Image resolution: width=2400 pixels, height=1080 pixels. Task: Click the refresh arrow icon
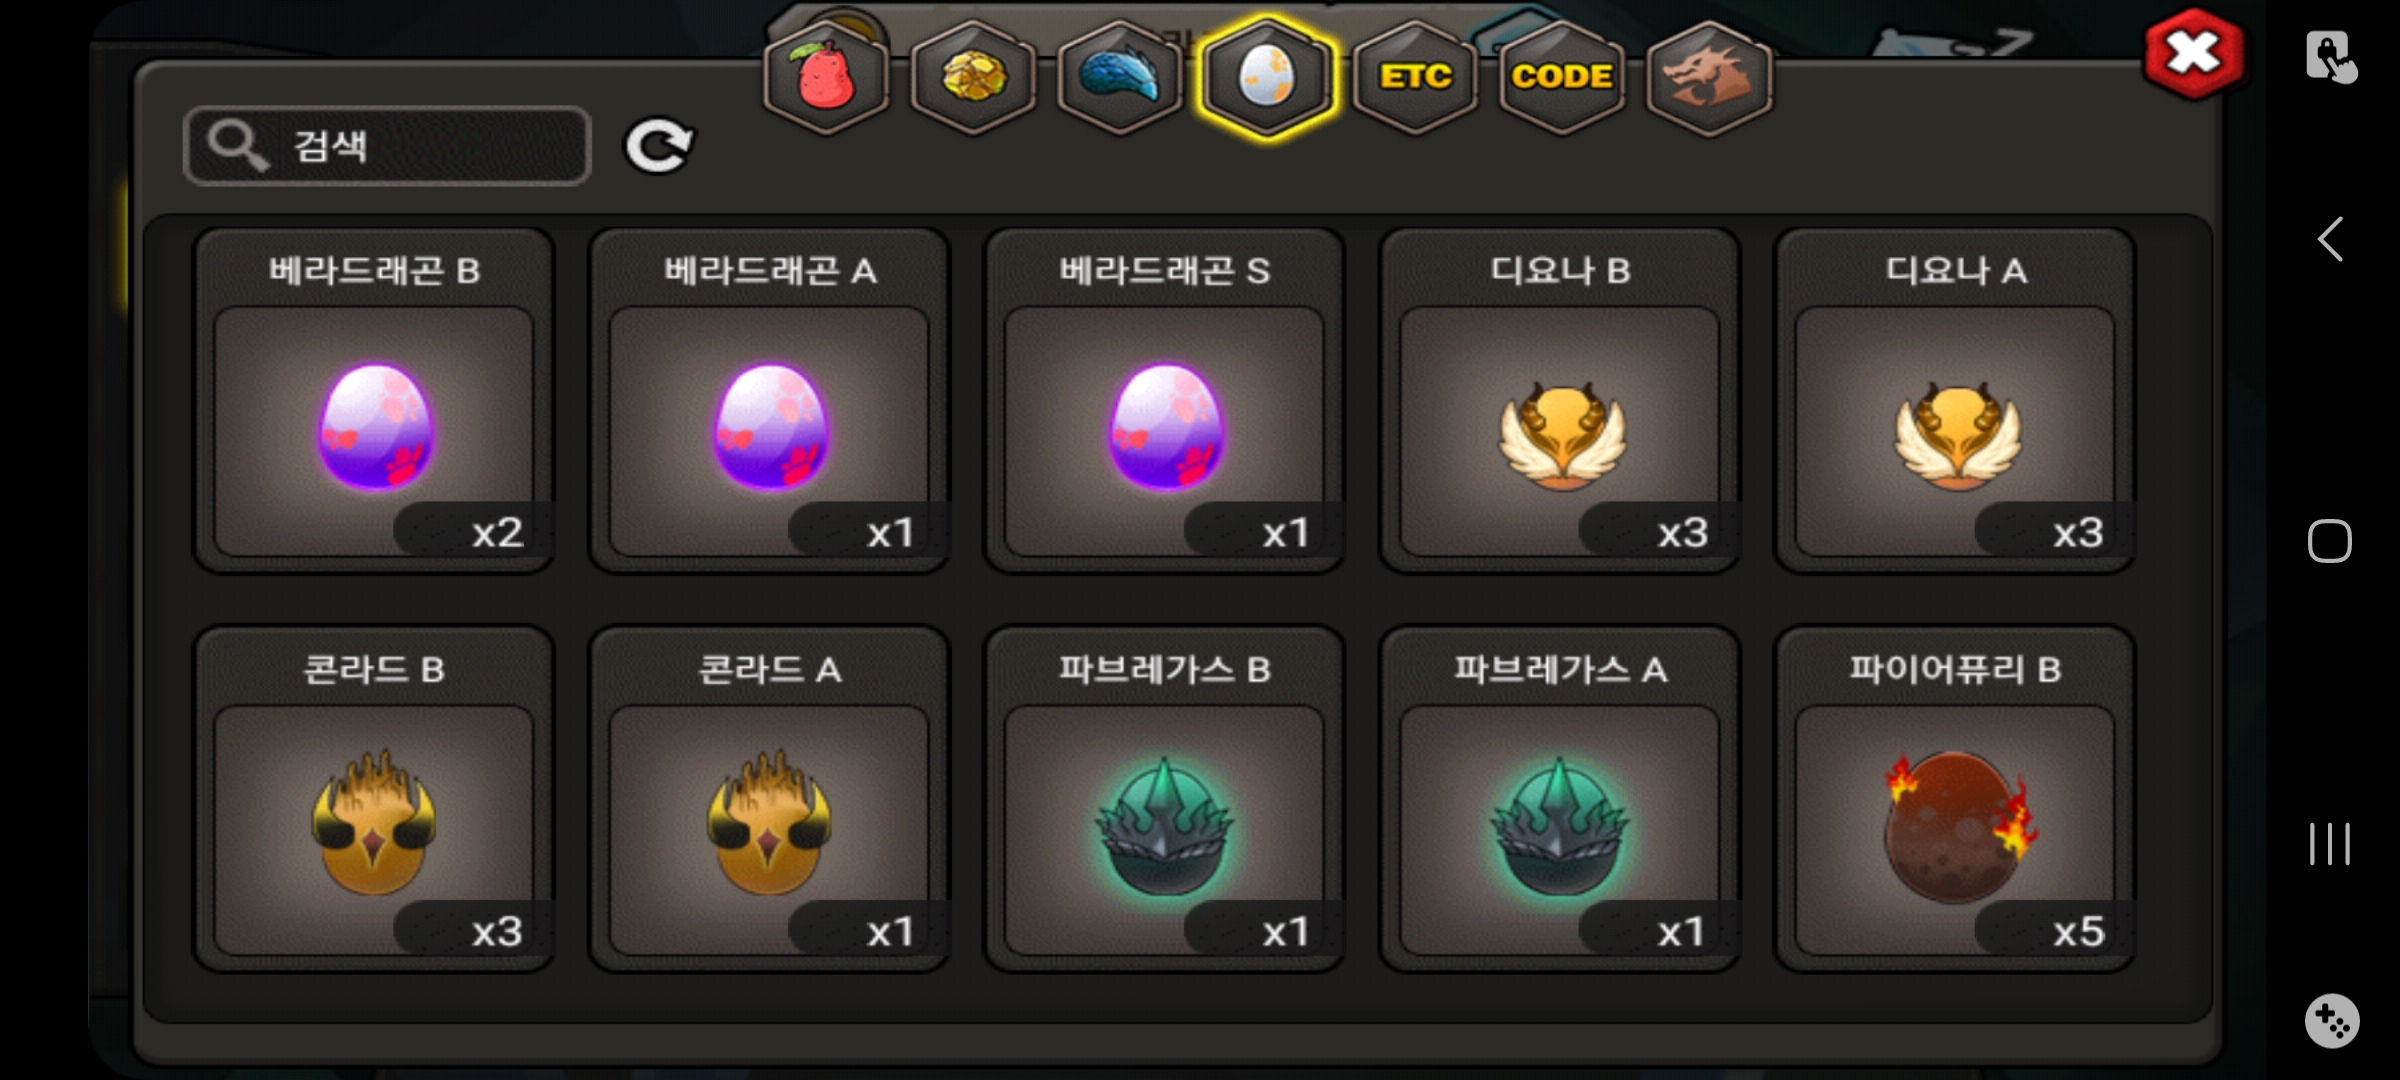pos(659,146)
